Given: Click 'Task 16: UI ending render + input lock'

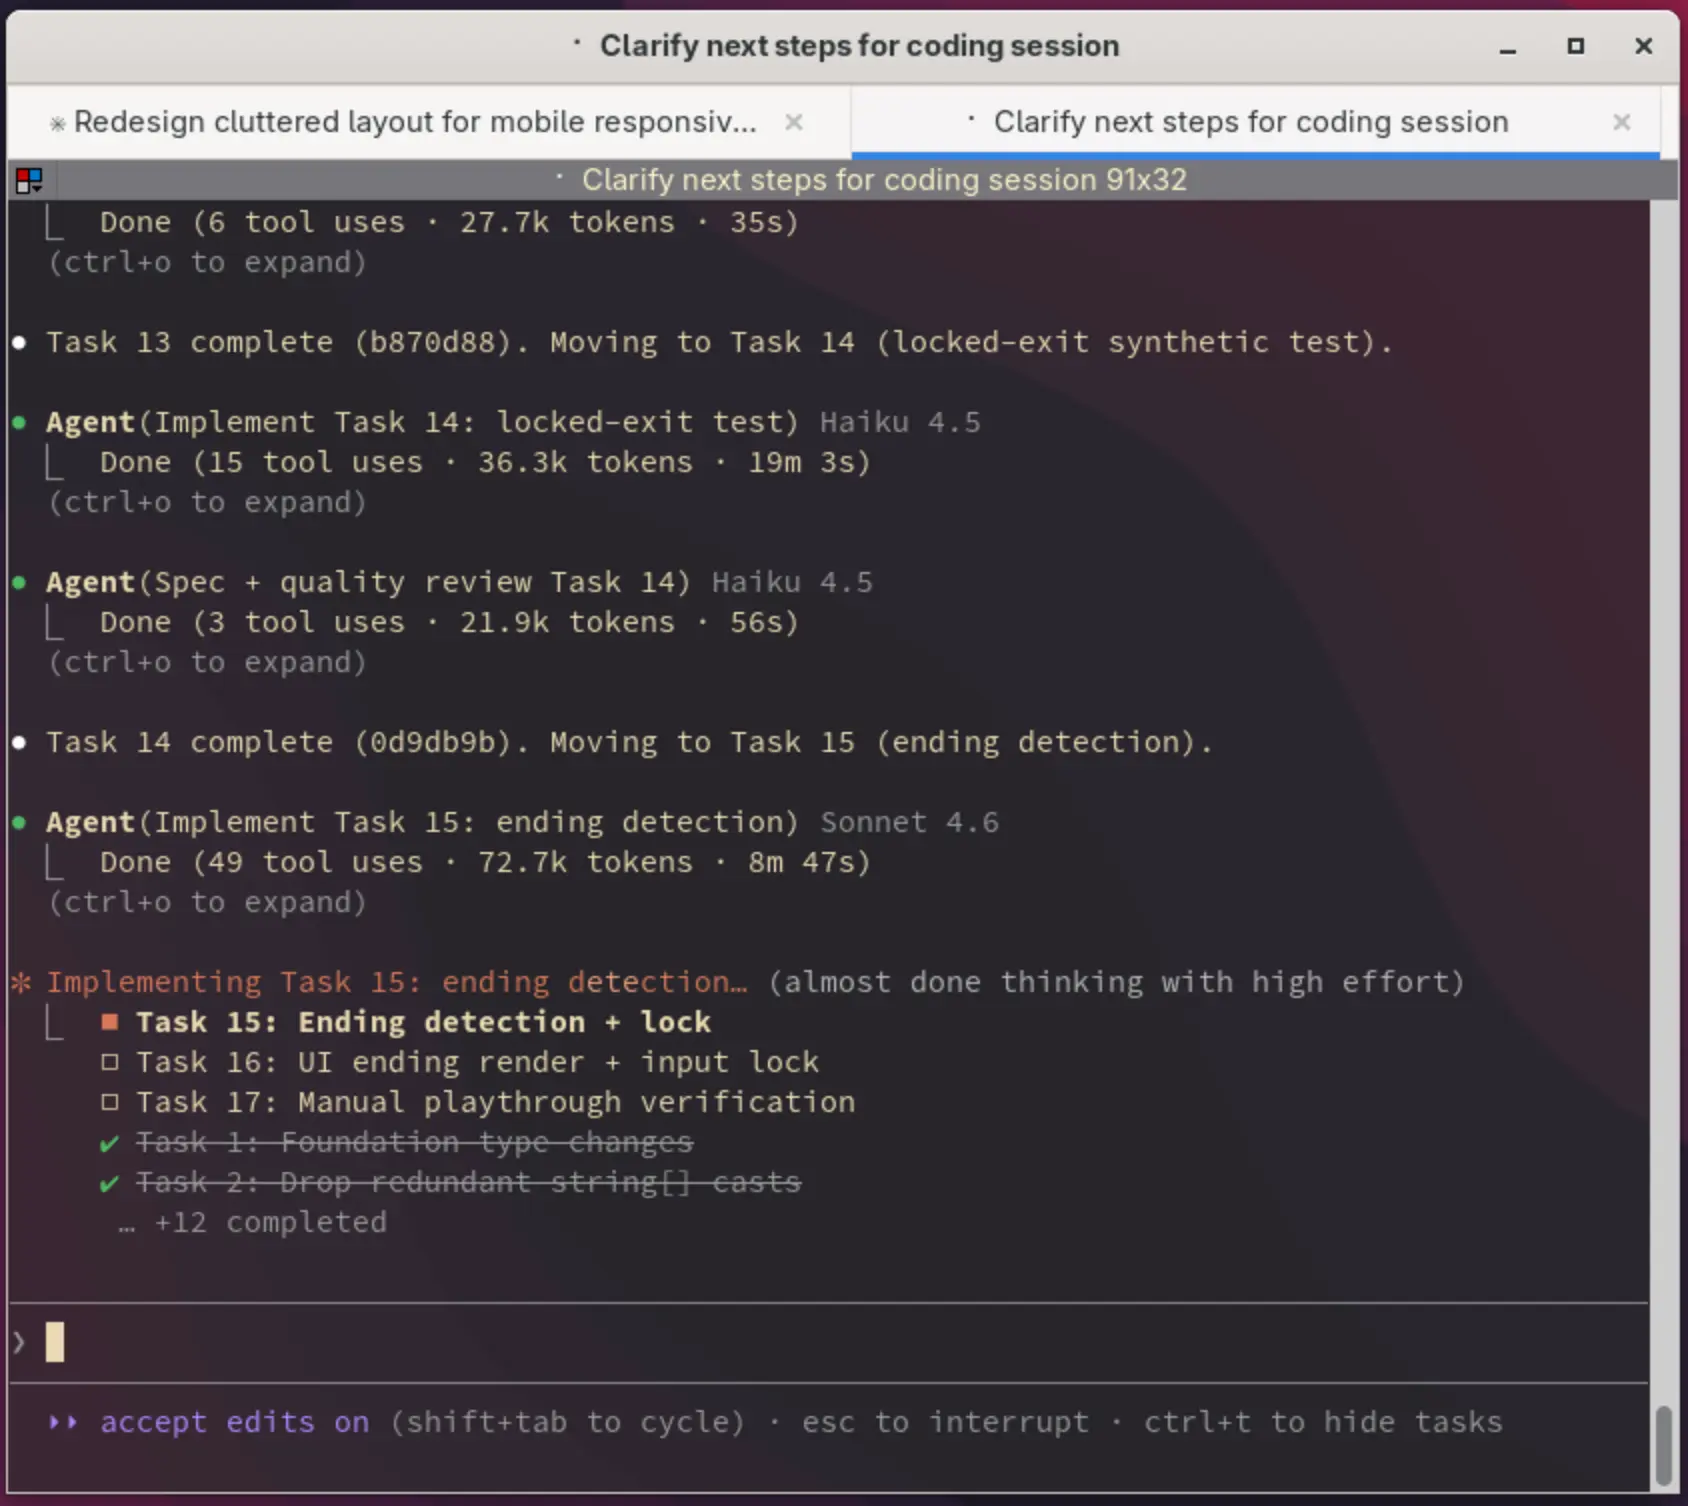Looking at the screenshot, I should click(477, 1062).
